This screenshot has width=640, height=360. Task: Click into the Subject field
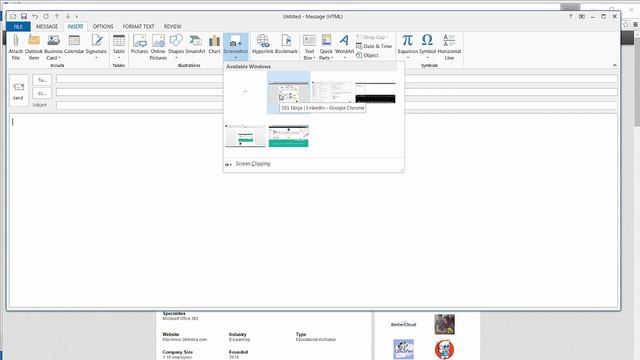coord(337,106)
